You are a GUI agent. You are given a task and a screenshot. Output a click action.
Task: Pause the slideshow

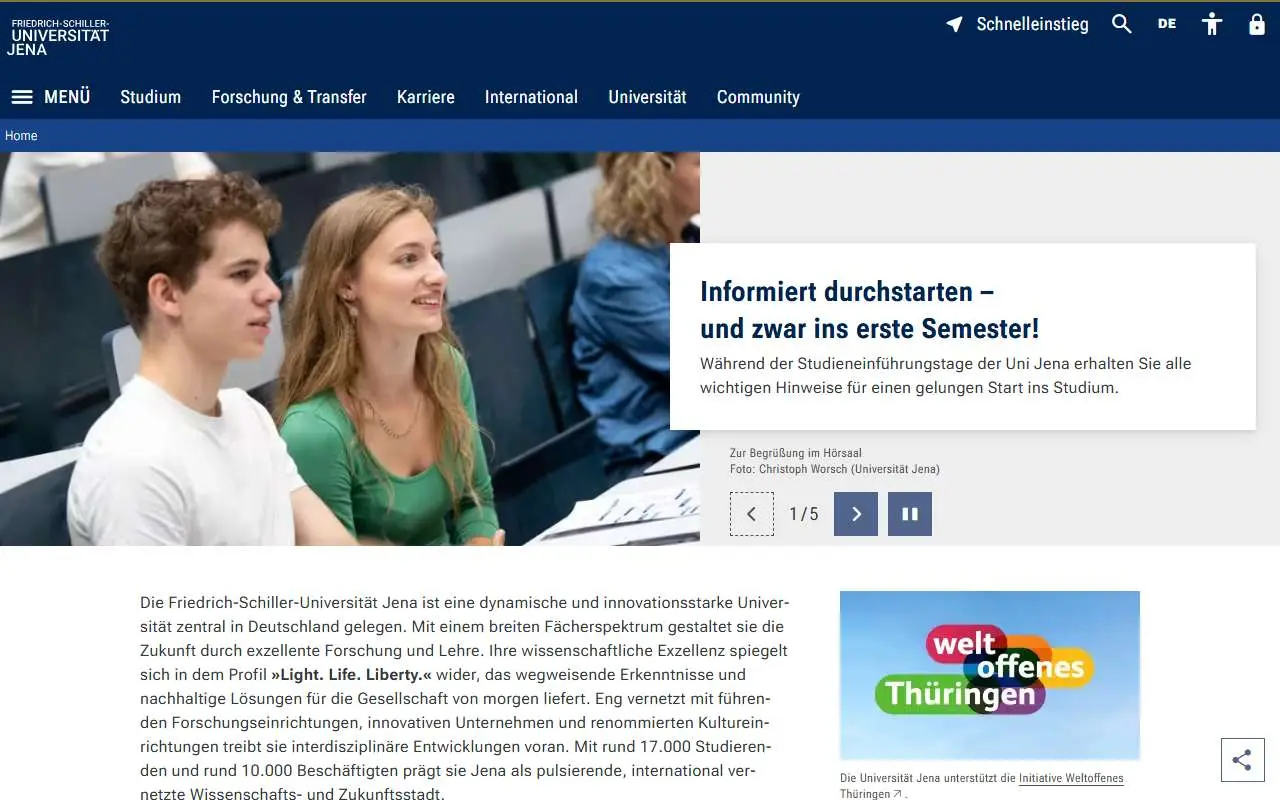point(910,514)
